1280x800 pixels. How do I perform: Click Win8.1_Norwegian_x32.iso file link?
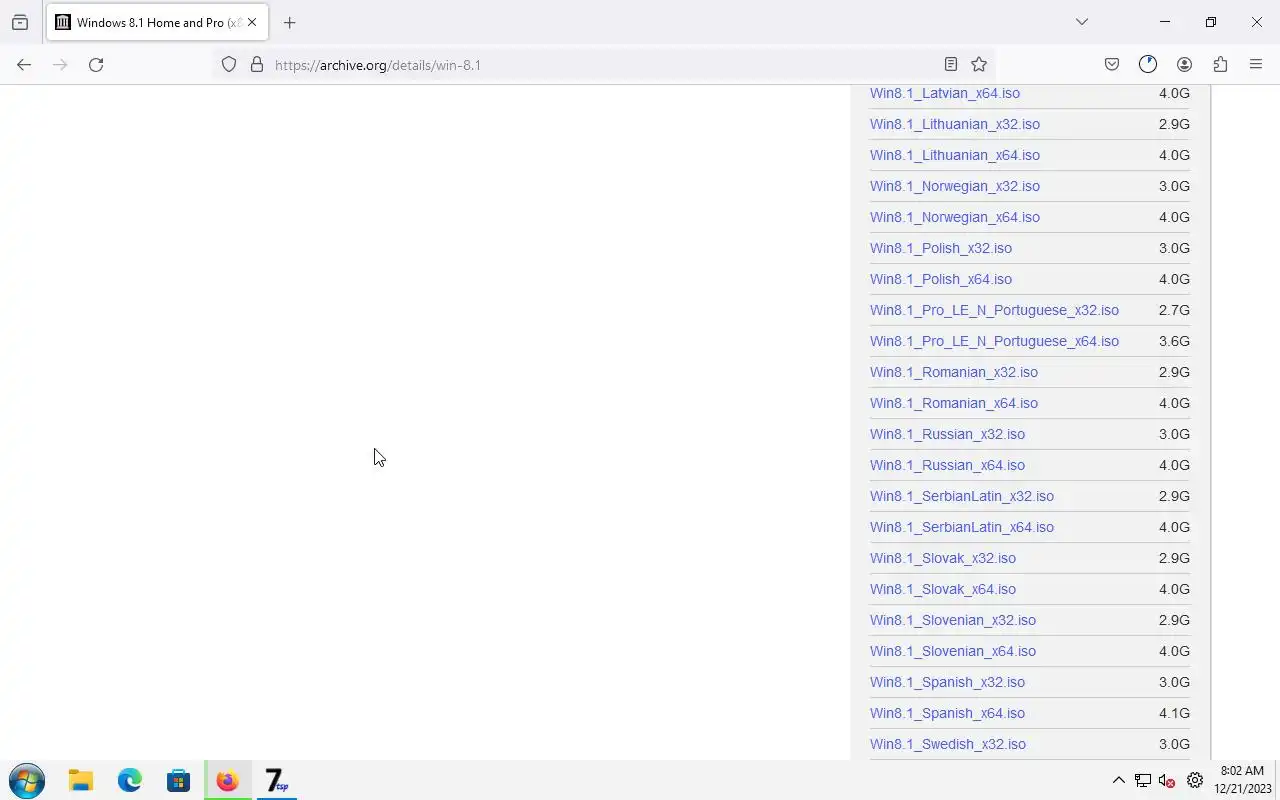[955, 186]
